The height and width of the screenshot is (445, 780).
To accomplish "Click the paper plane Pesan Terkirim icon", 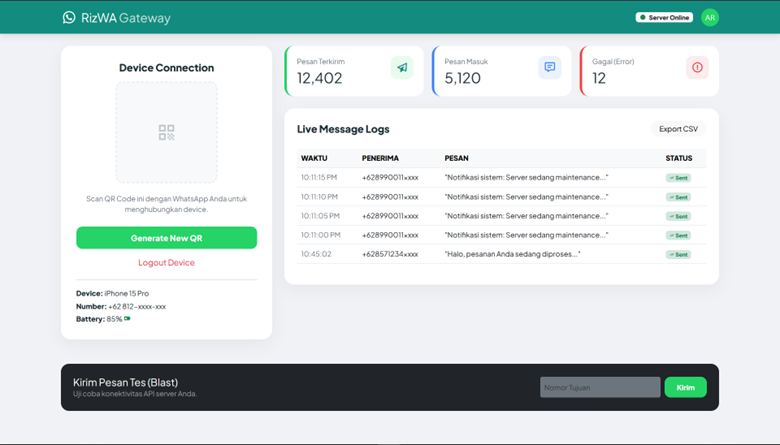I will click(x=402, y=67).
